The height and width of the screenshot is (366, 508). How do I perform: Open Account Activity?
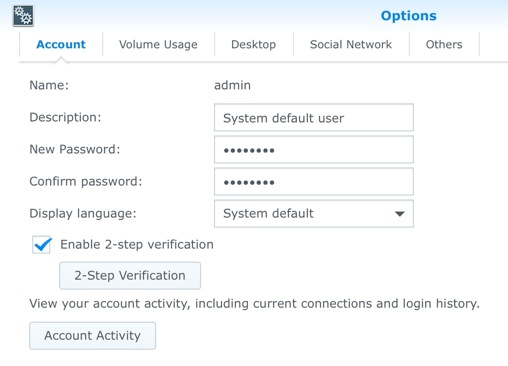point(92,336)
